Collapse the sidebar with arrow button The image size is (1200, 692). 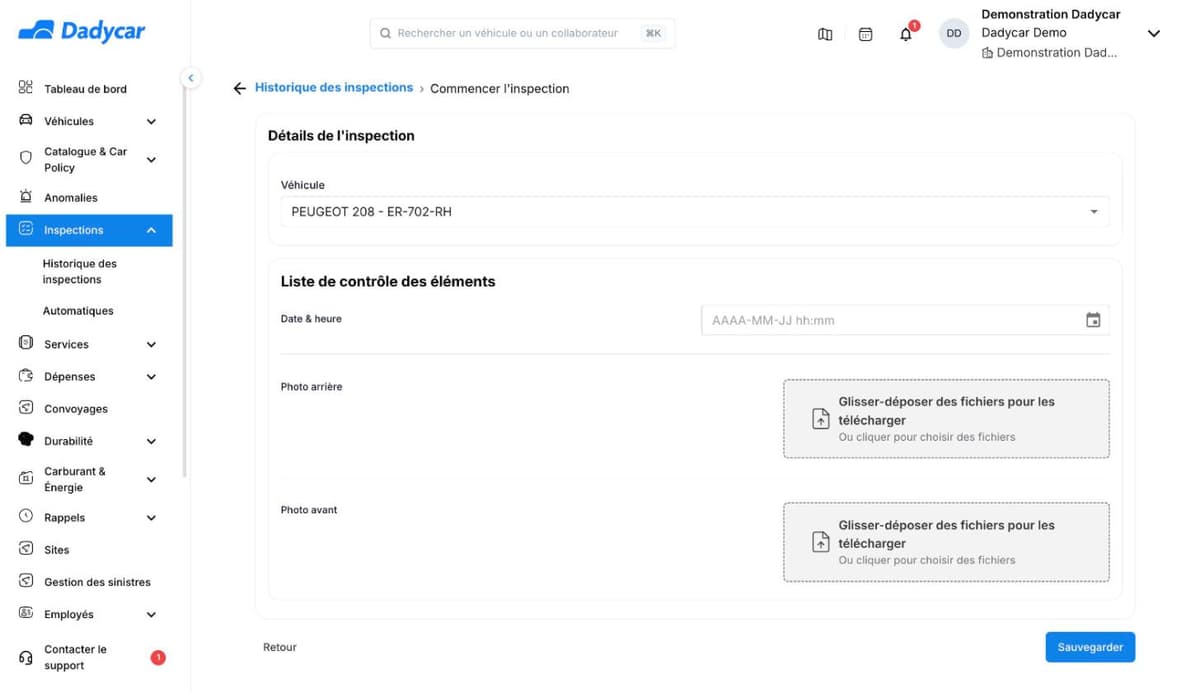tap(190, 78)
